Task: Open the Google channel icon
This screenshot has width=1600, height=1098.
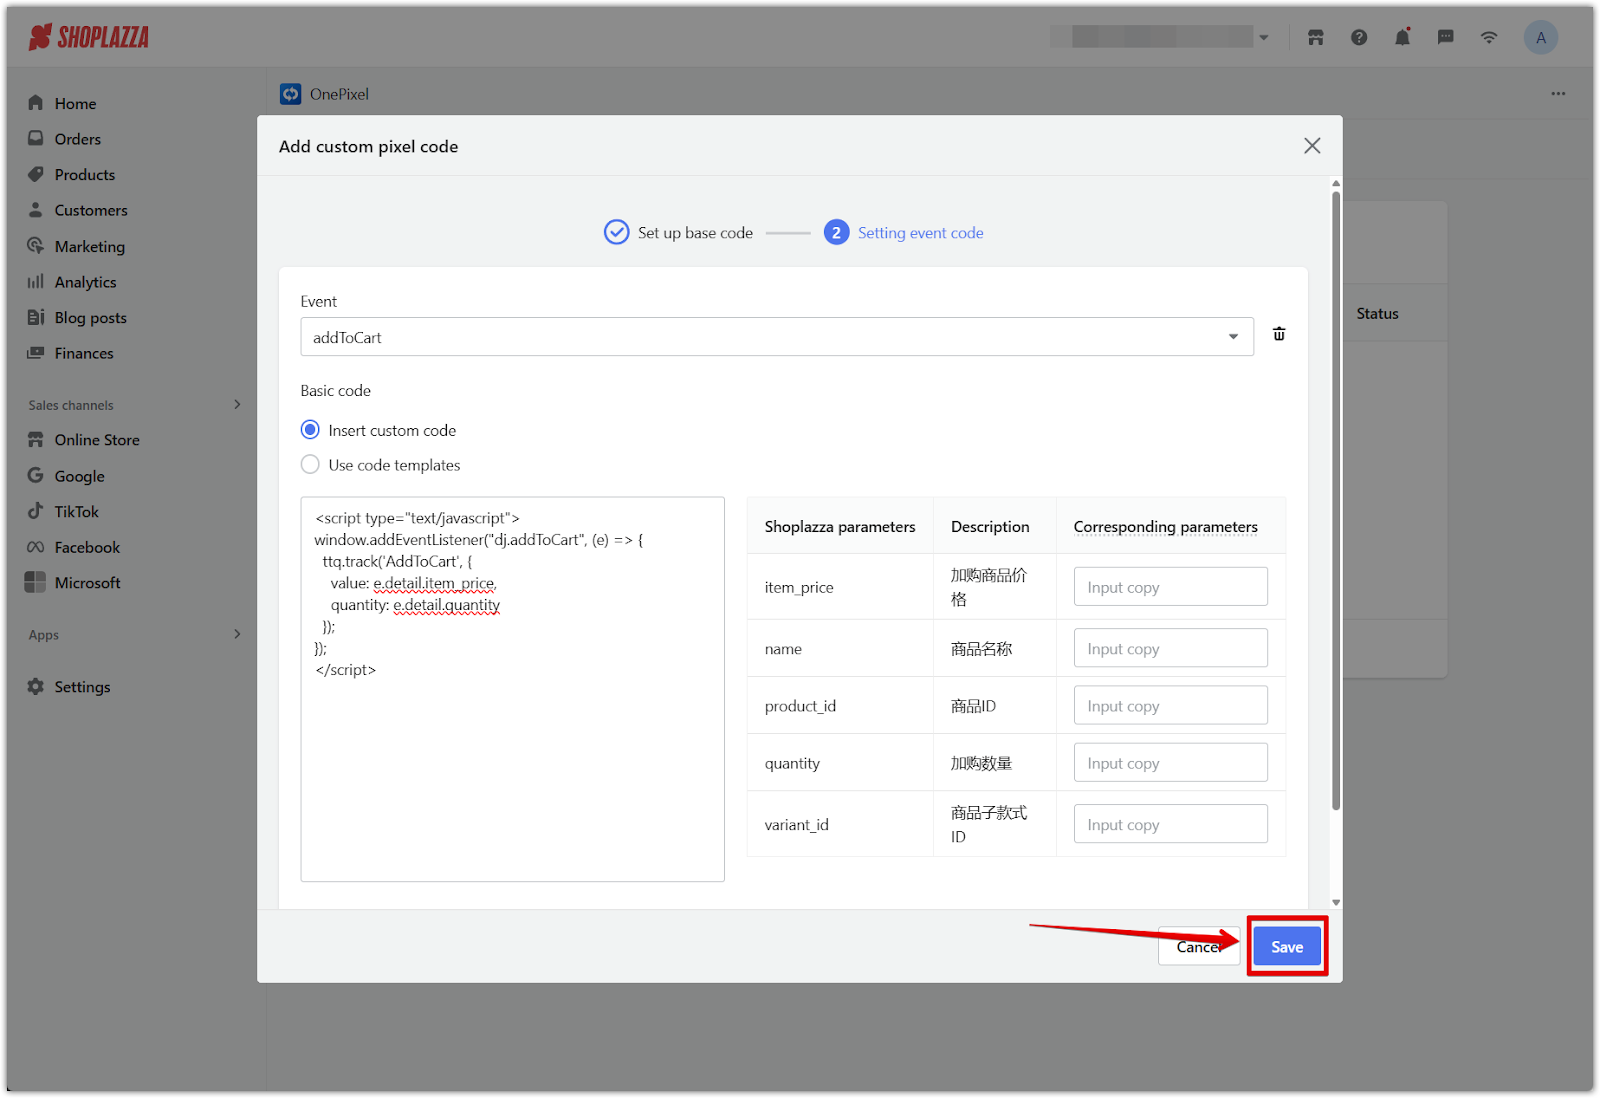Action: tap(36, 476)
